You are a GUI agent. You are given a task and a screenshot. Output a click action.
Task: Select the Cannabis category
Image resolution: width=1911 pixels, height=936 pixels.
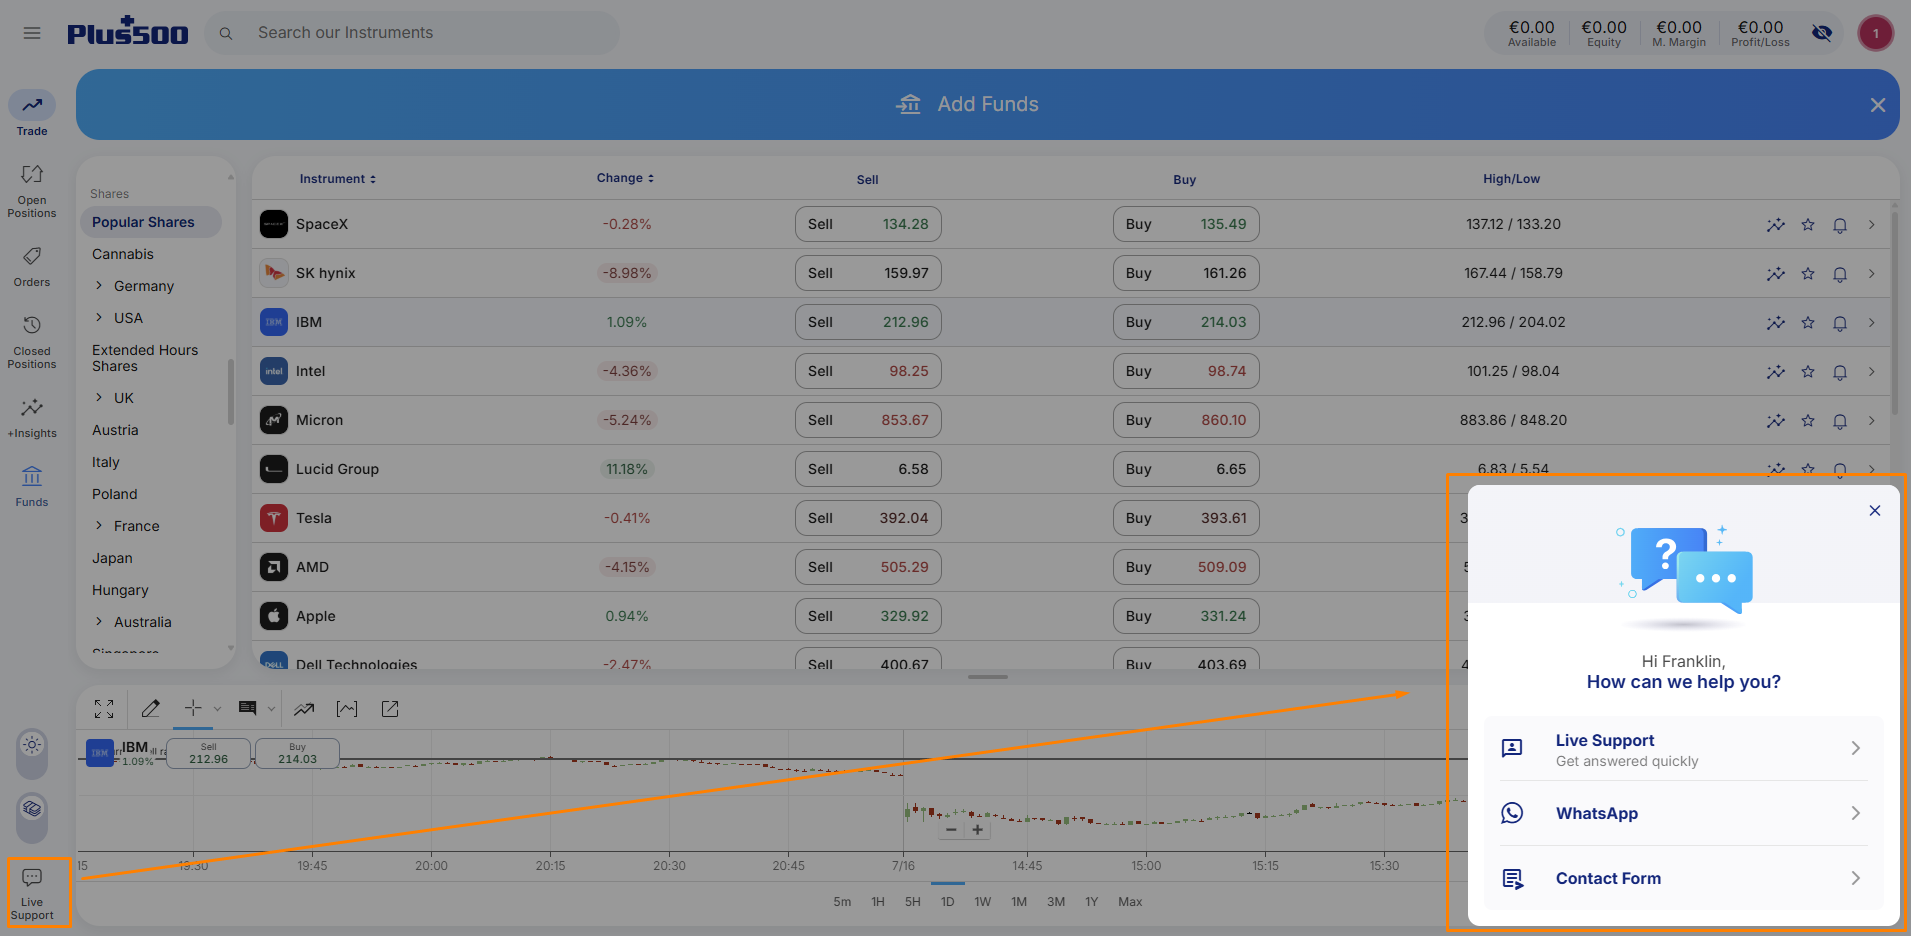[123, 254]
